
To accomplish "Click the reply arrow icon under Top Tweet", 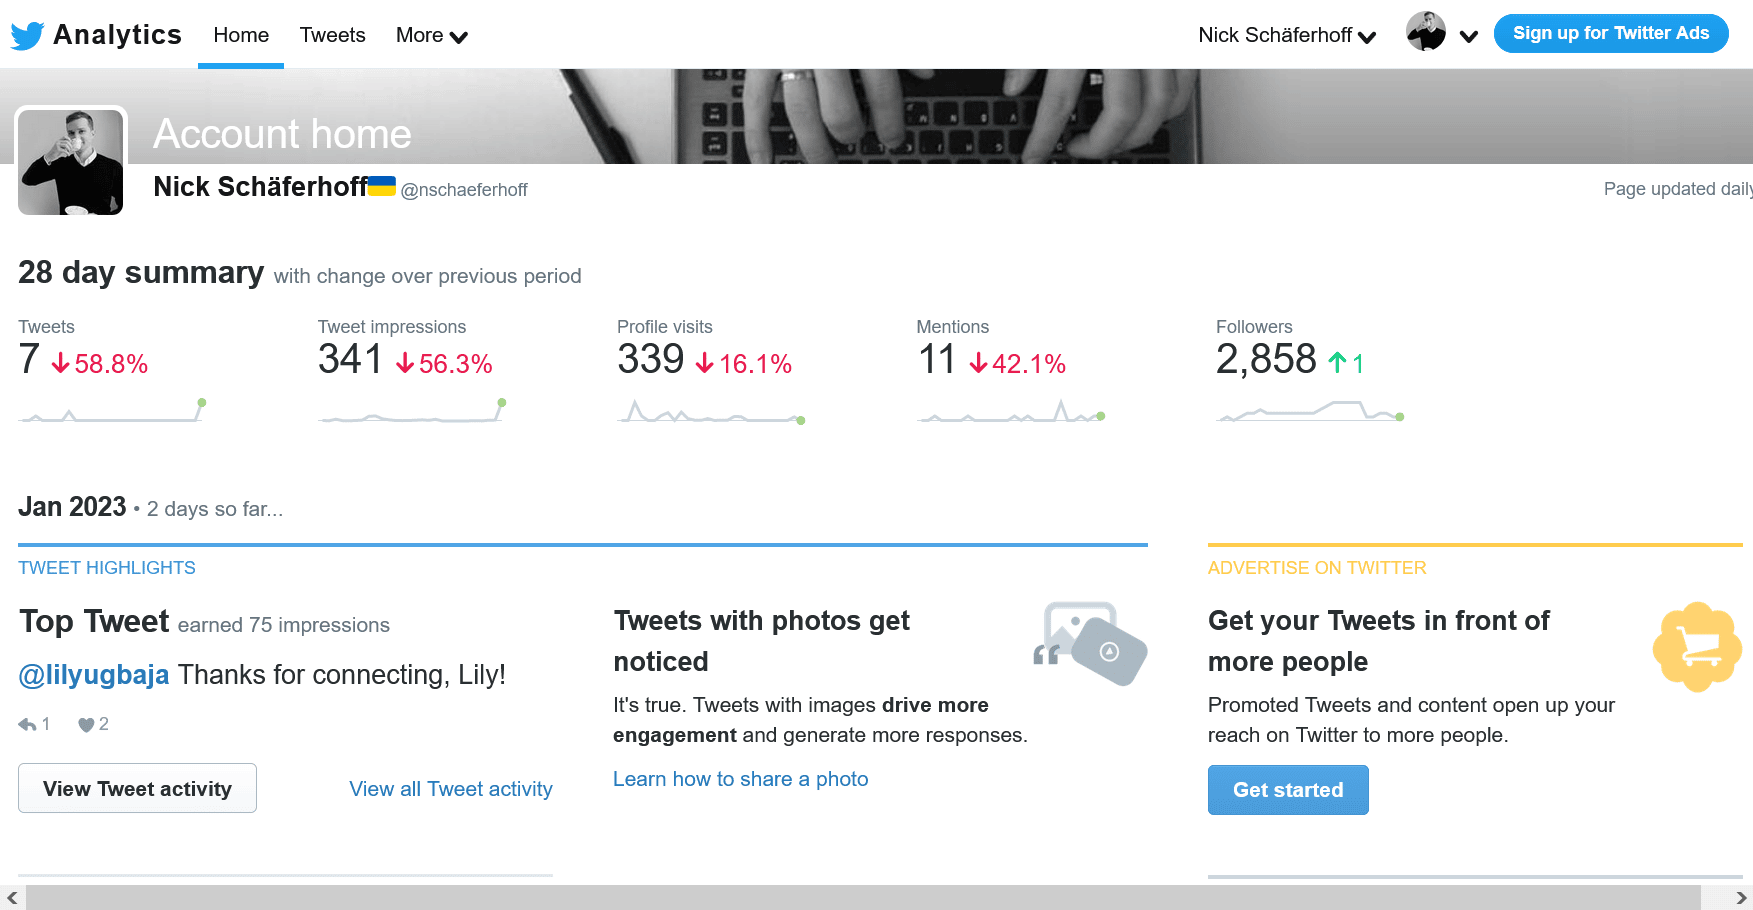I will 27,725.
